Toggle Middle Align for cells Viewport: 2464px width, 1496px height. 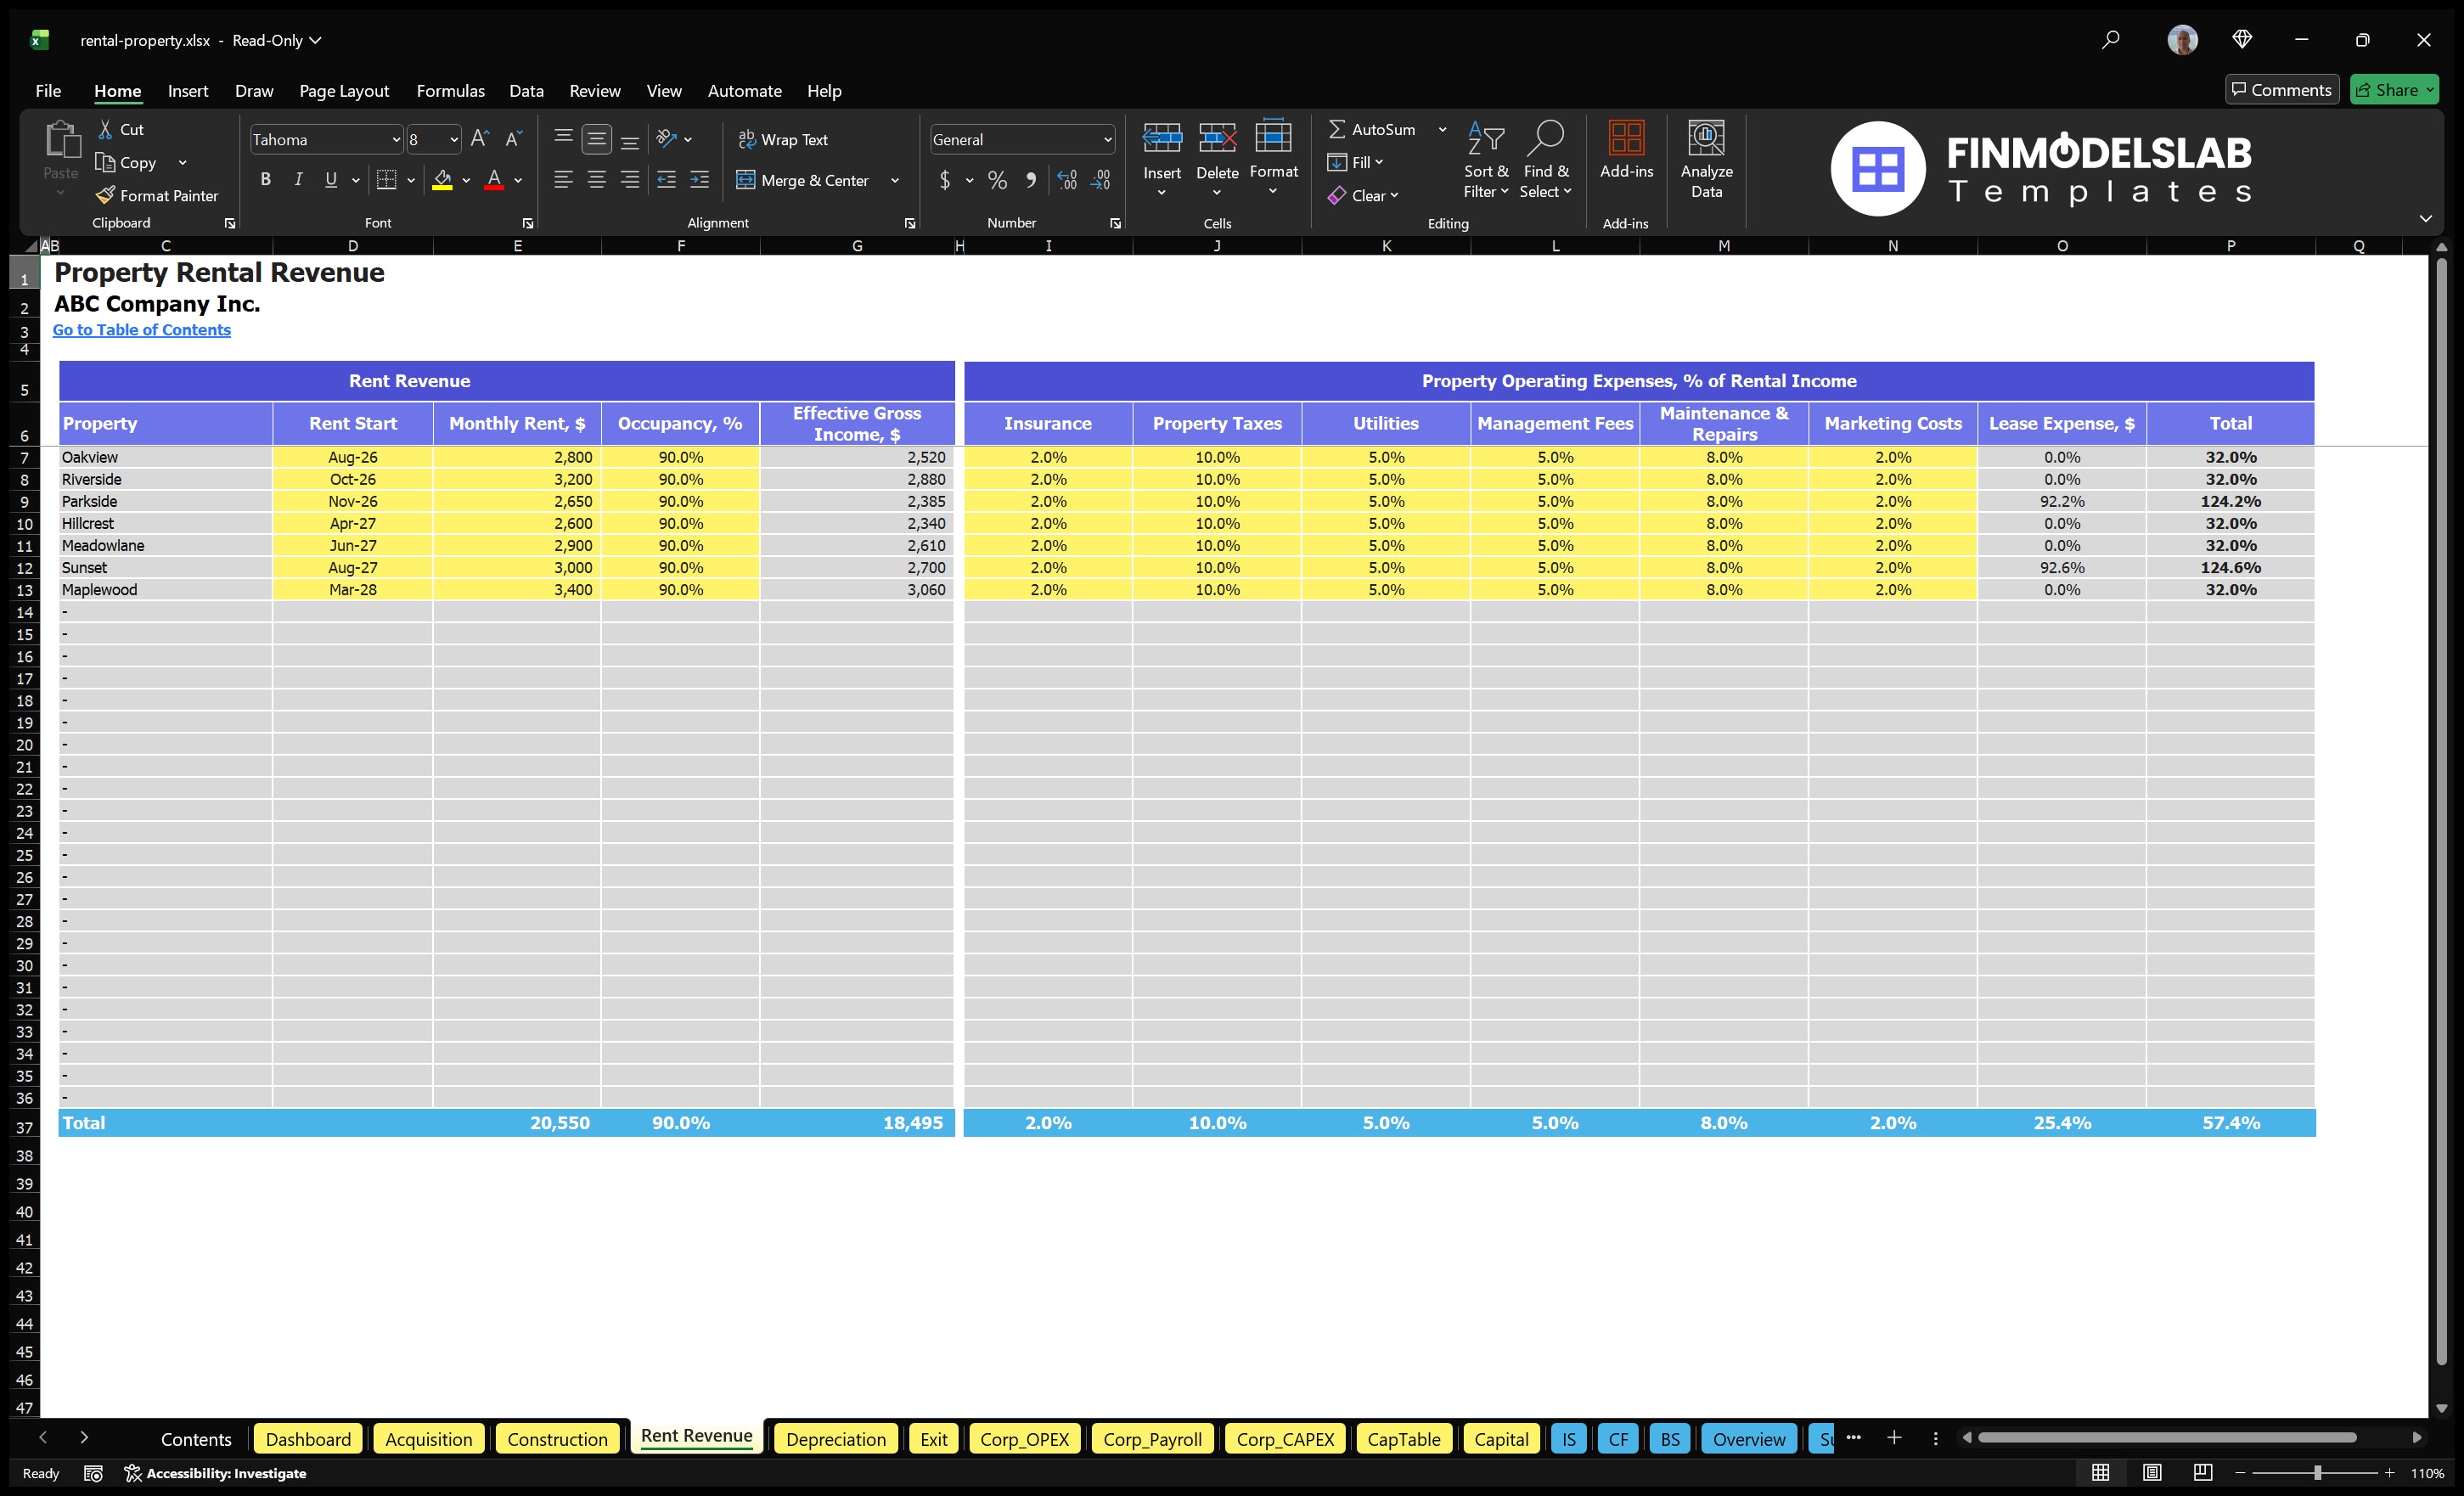597,139
